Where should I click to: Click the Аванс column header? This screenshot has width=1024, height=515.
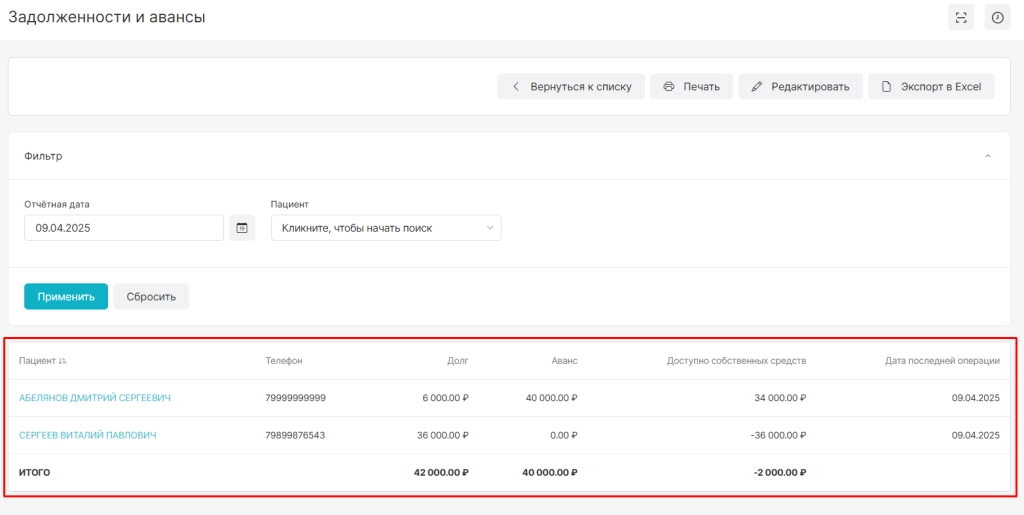pyautogui.click(x=566, y=360)
